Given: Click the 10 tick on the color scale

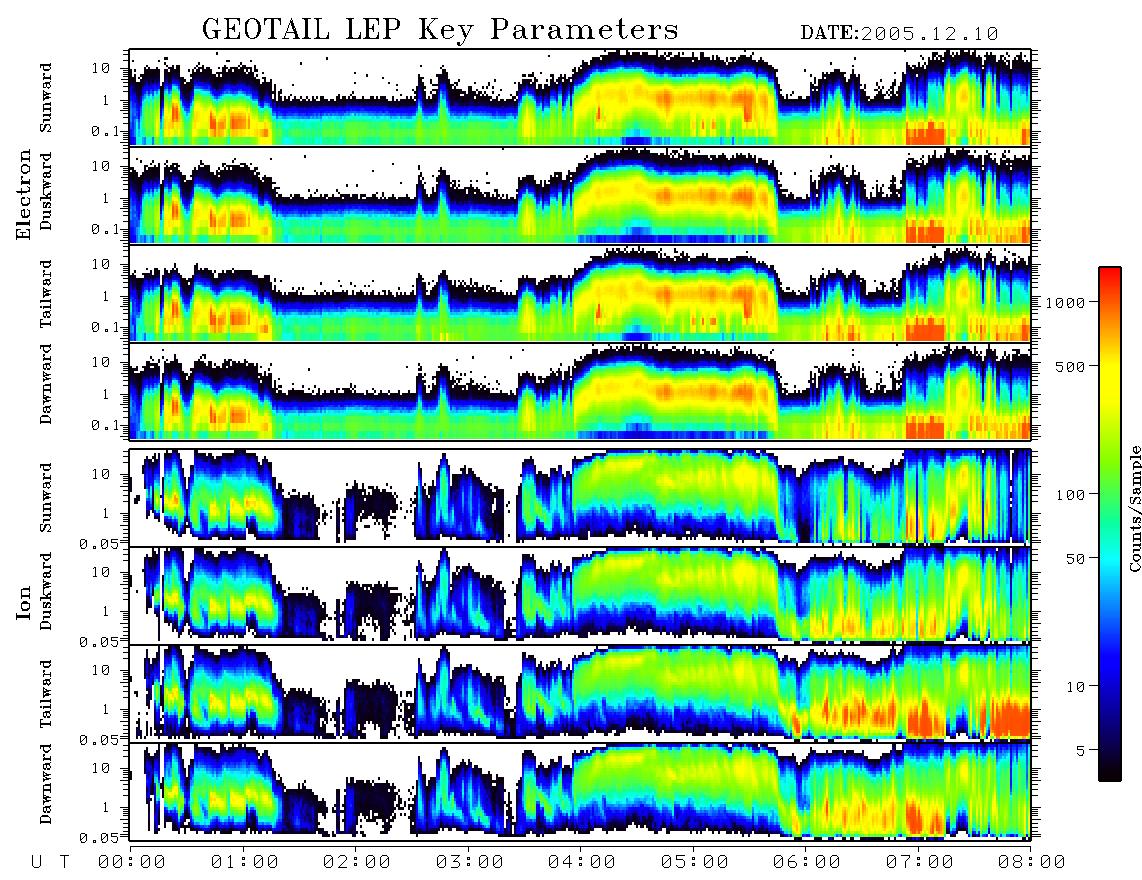Looking at the screenshot, I should 1076,686.
